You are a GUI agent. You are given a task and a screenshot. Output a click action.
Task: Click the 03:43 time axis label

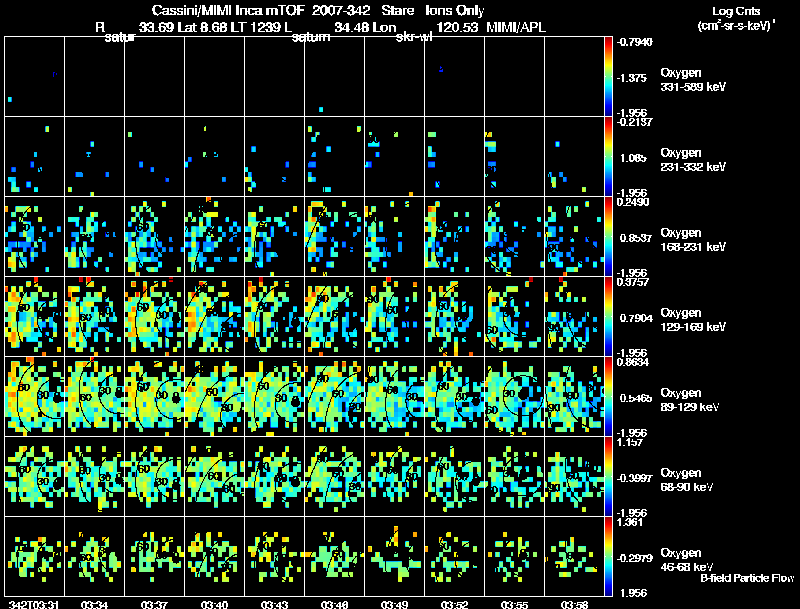pyautogui.click(x=274, y=605)
